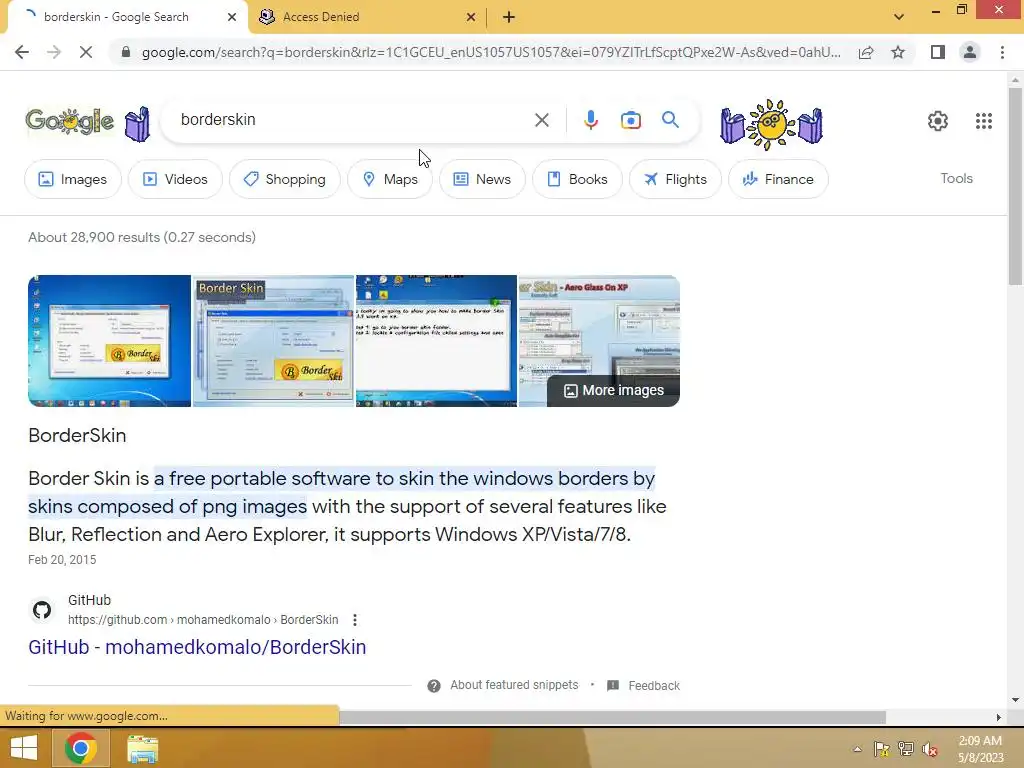
Task: Click the Action Center flag icon
Action: (x=881, y=749)
